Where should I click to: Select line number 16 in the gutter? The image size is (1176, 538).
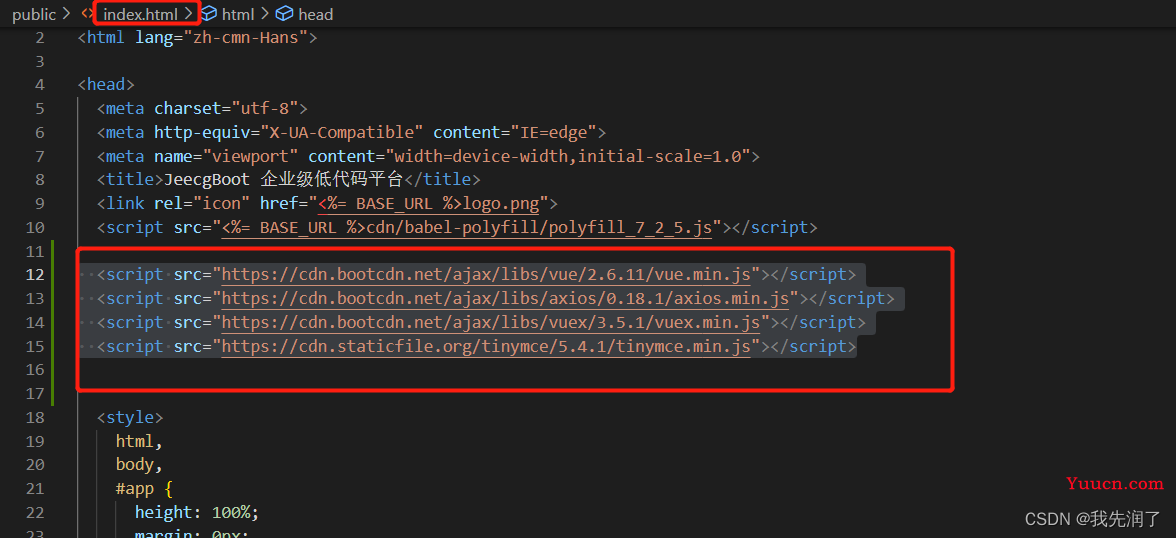[x=35, y=370]
